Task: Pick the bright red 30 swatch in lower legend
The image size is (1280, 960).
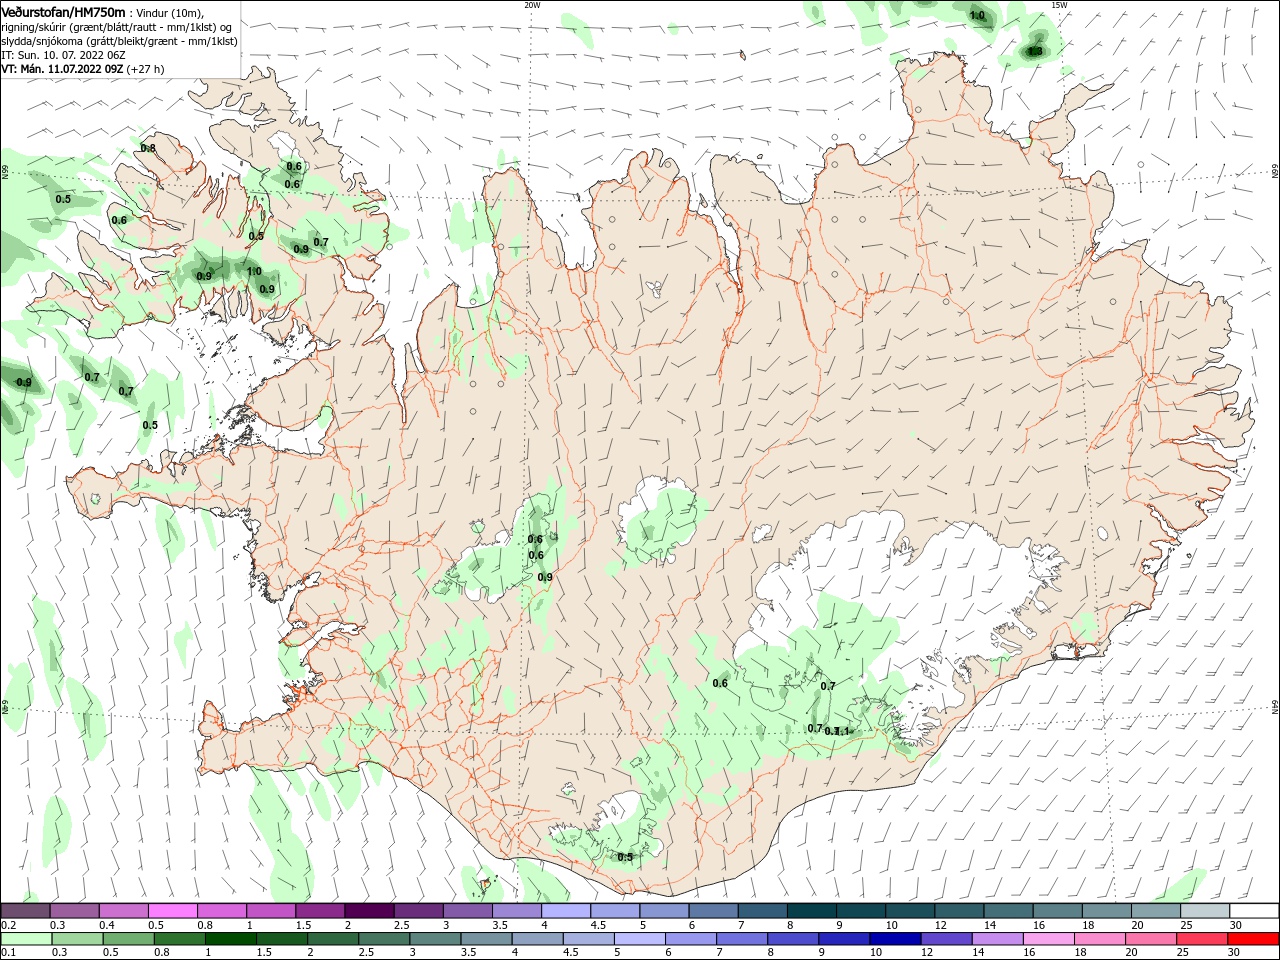Action: point(1252,938)
